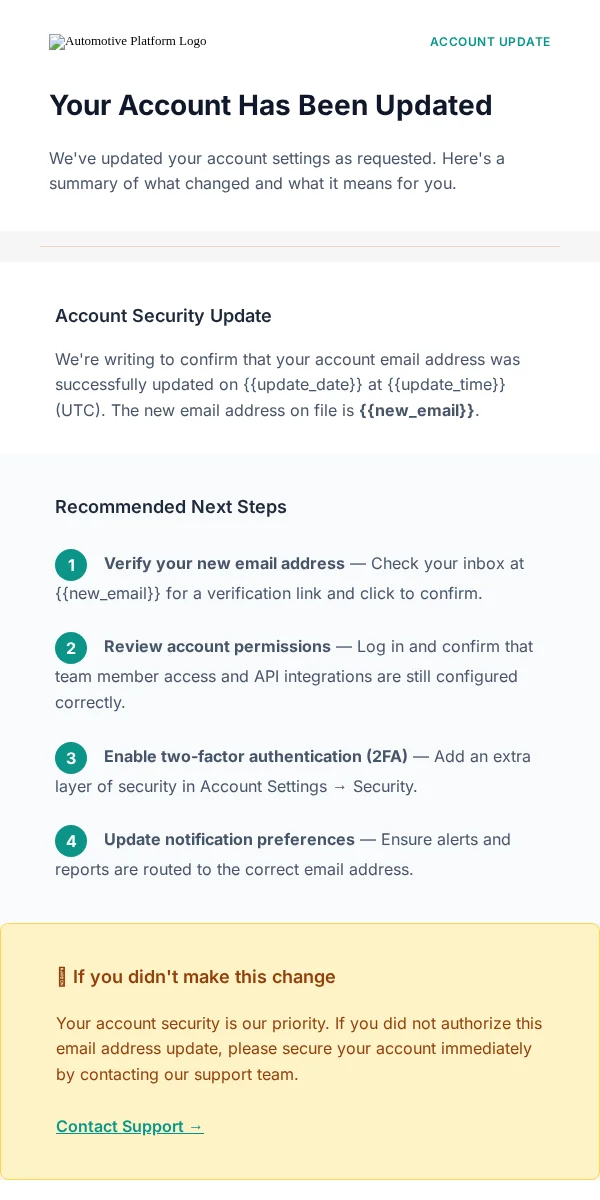
Task: Click 'If you didn't make this change' heading
Action: [x=204, y=977]
